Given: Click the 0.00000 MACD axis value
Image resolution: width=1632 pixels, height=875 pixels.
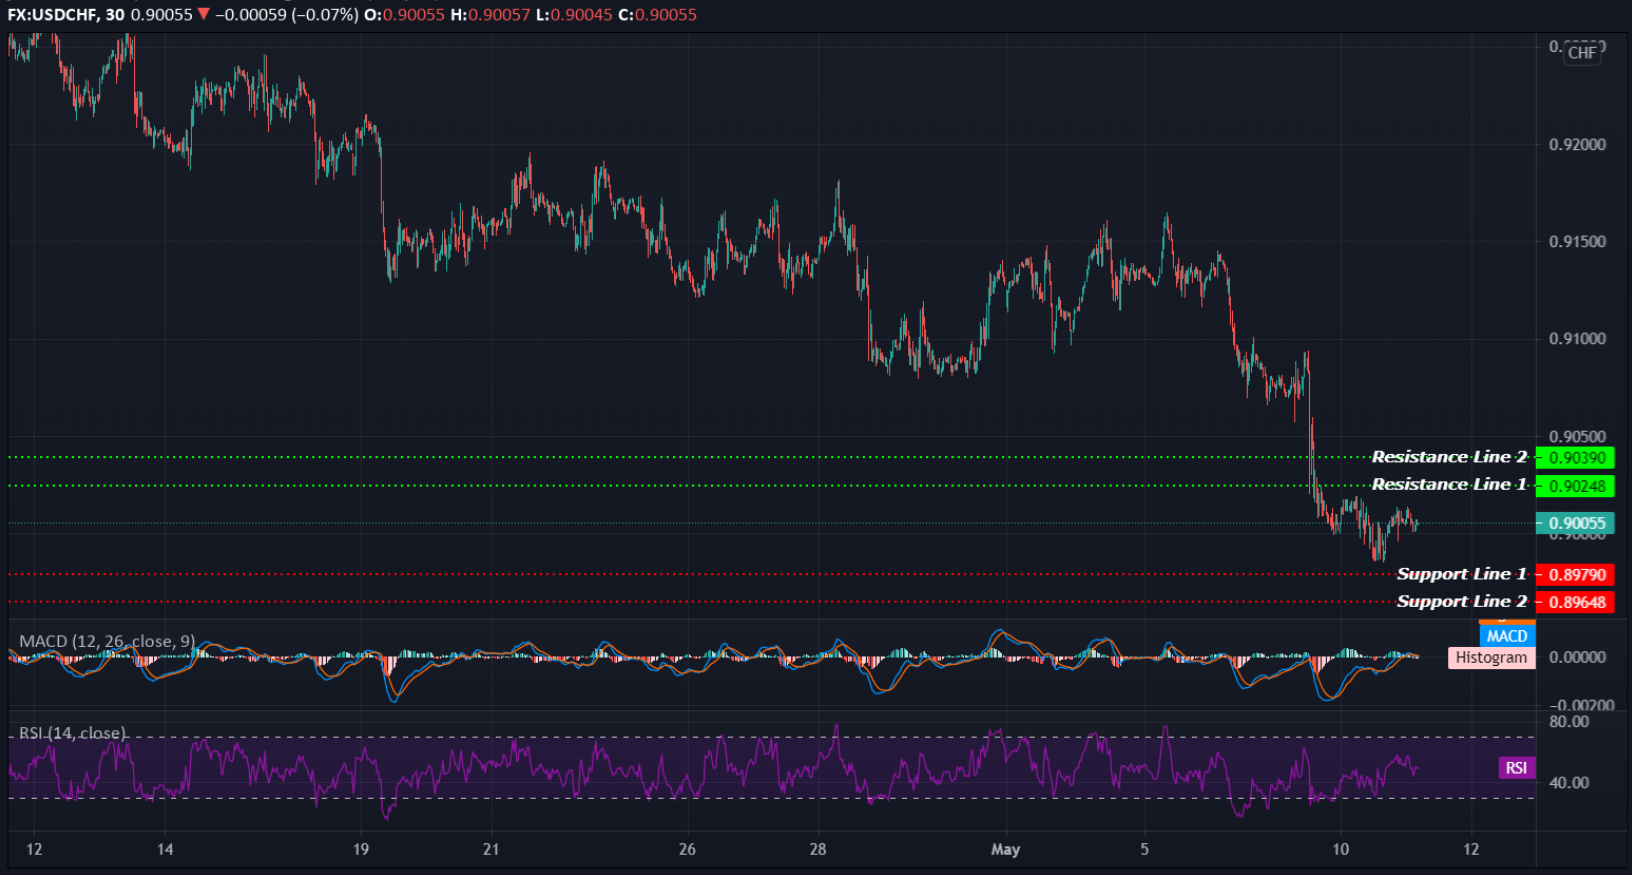Looking at the screenshot, I should [x=1577, y=657].
